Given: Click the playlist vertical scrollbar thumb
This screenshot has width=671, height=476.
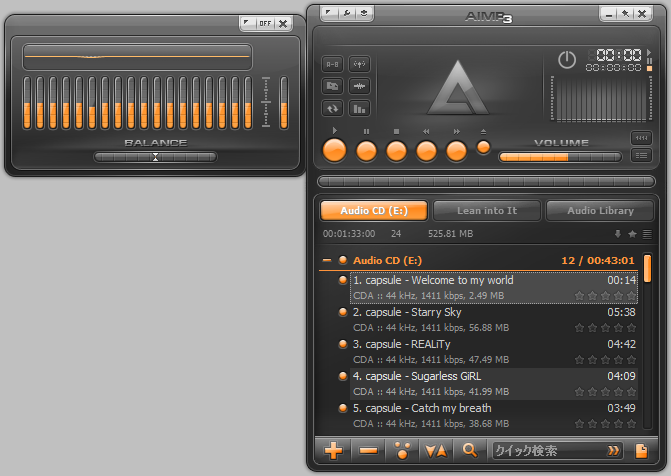Looking at the screenshot, I should pyautogui.click(x=647, y=268).
